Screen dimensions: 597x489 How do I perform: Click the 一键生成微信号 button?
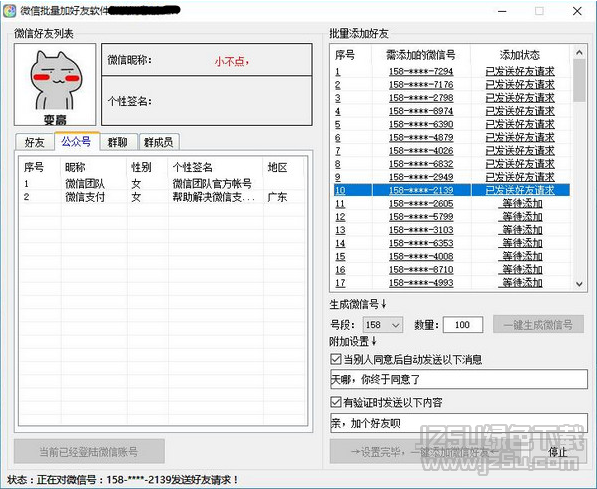[x=538, y=324]
